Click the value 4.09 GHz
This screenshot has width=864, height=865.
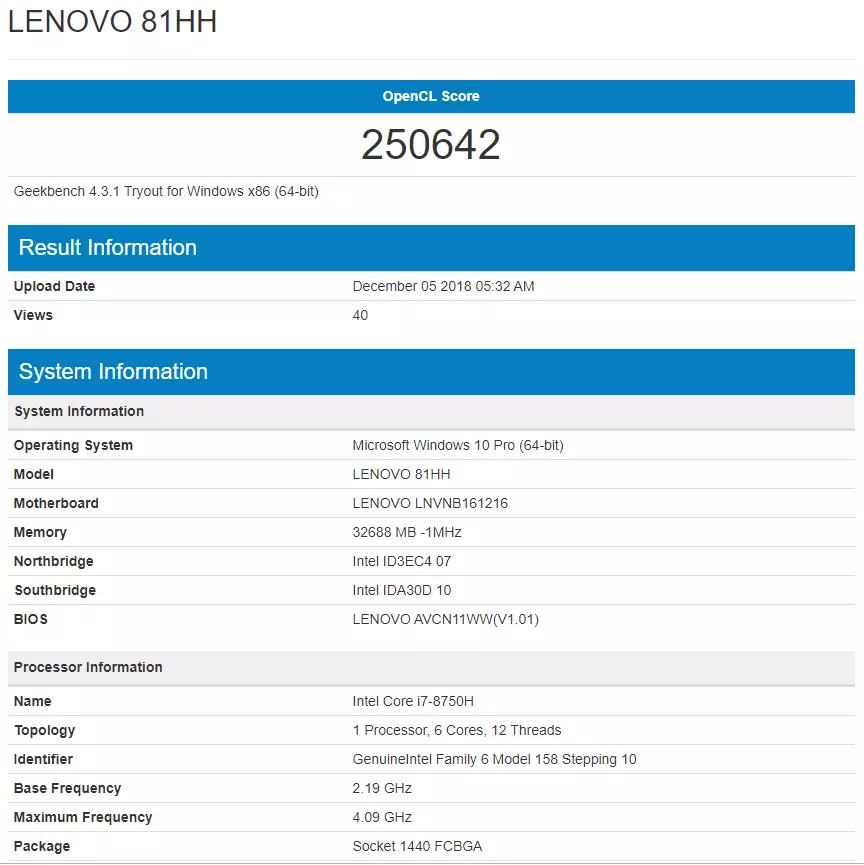click(x=382, y=818)
